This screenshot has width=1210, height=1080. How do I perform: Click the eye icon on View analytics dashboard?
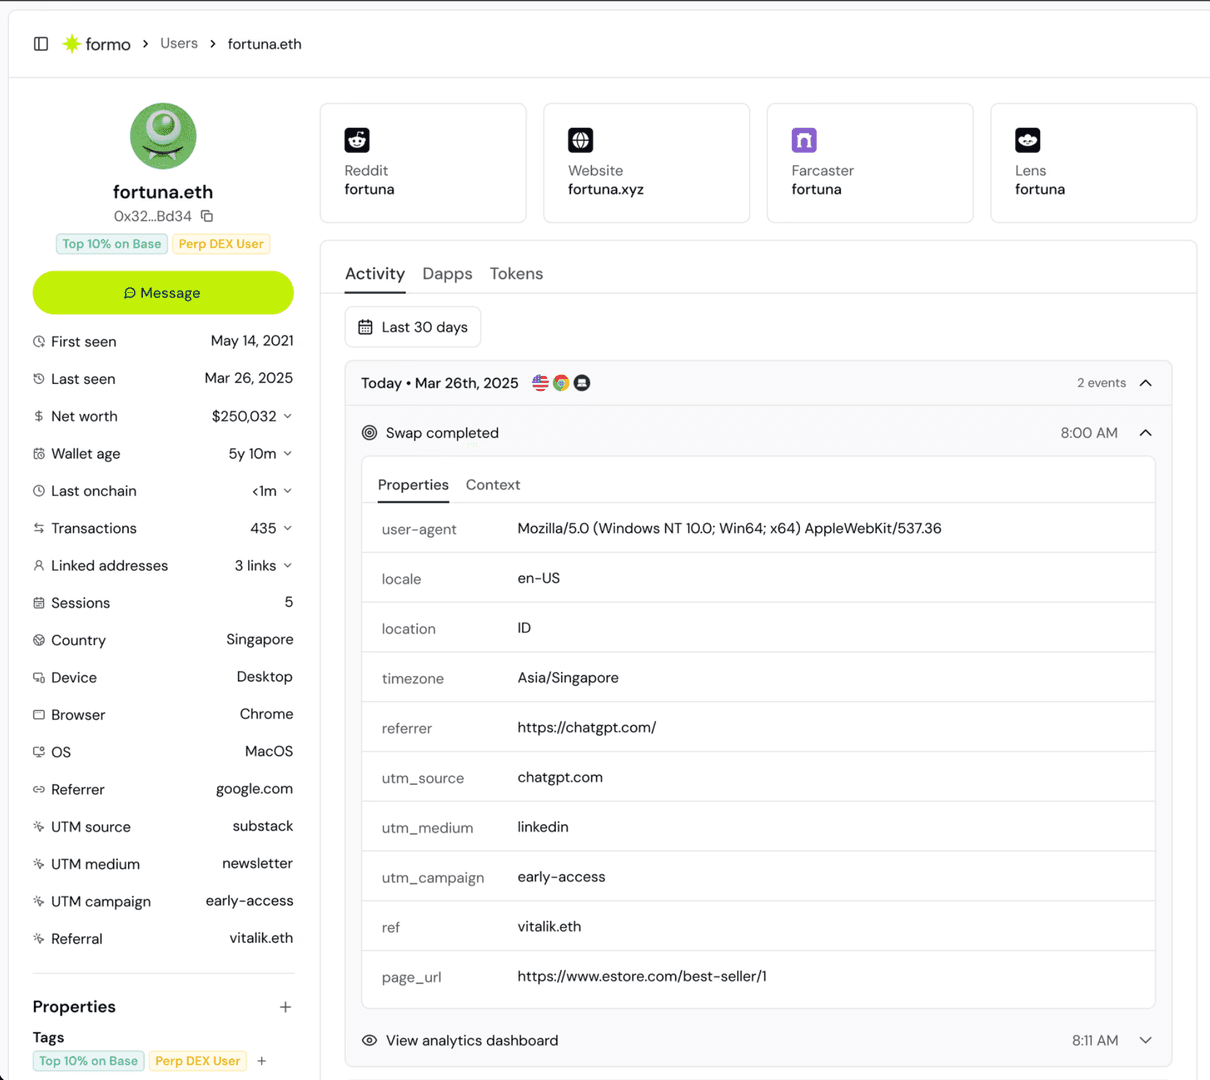369,1040
